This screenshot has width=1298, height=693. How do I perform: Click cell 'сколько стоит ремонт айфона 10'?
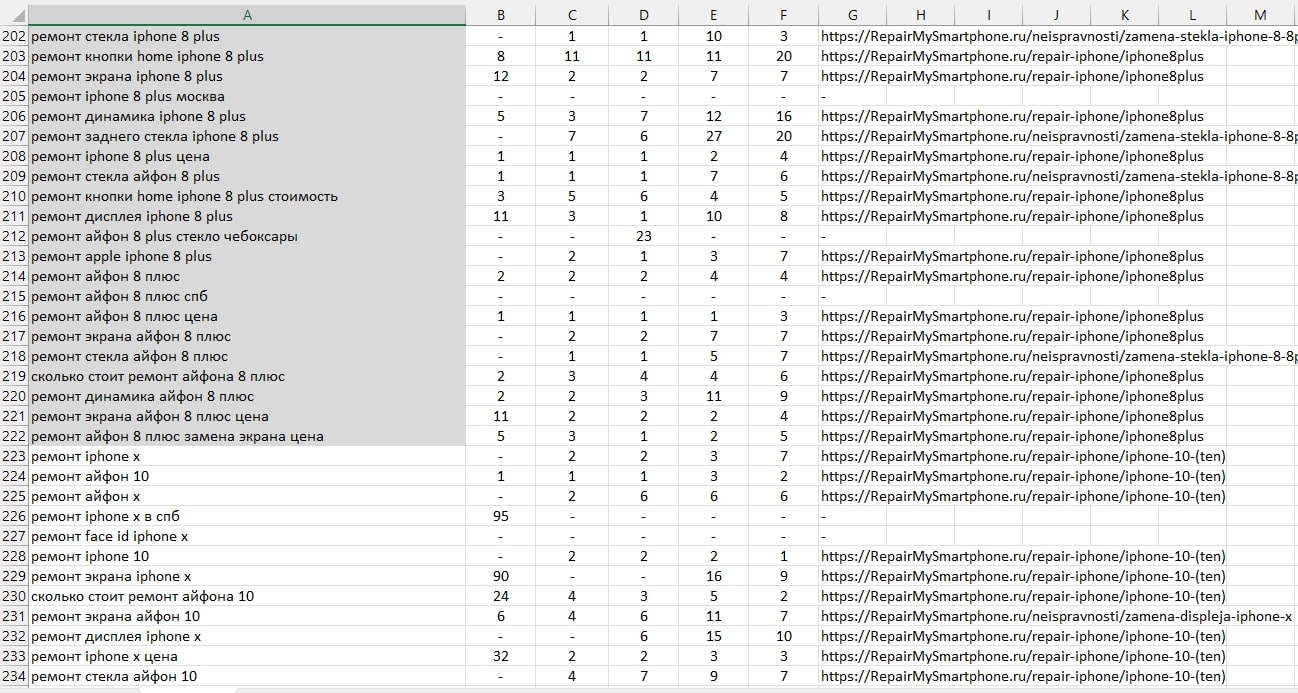[x=247, y=596]
